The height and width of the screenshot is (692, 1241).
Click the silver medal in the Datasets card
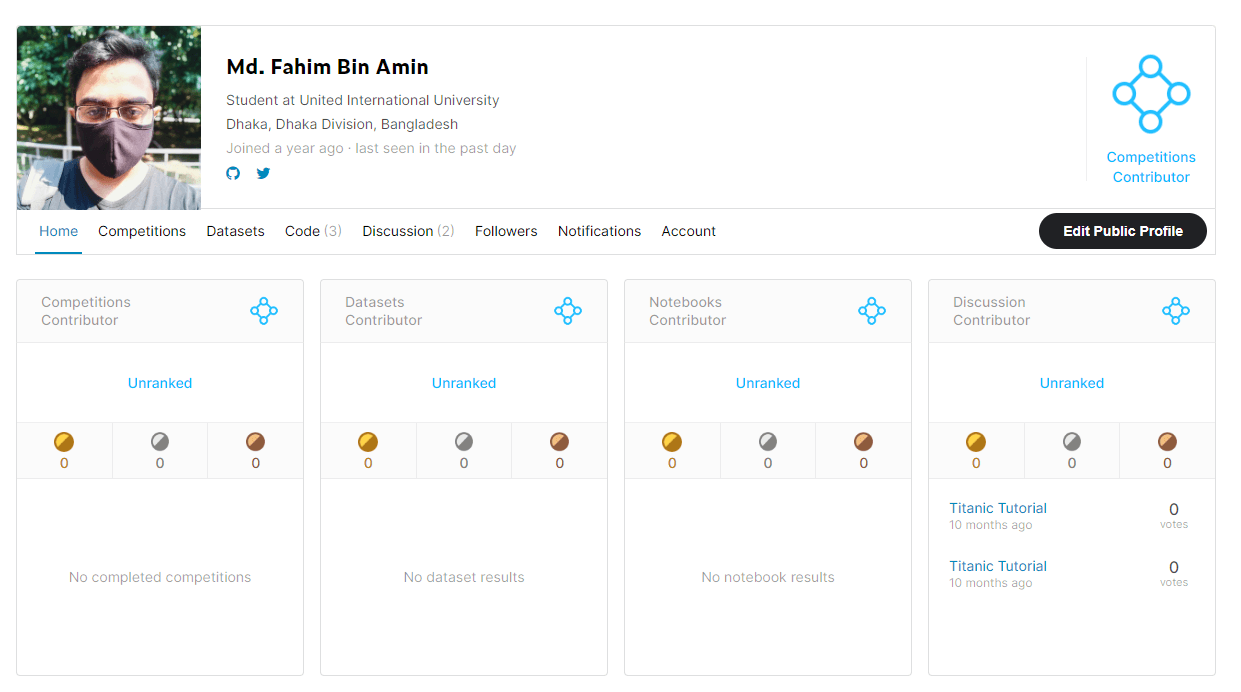464,442
